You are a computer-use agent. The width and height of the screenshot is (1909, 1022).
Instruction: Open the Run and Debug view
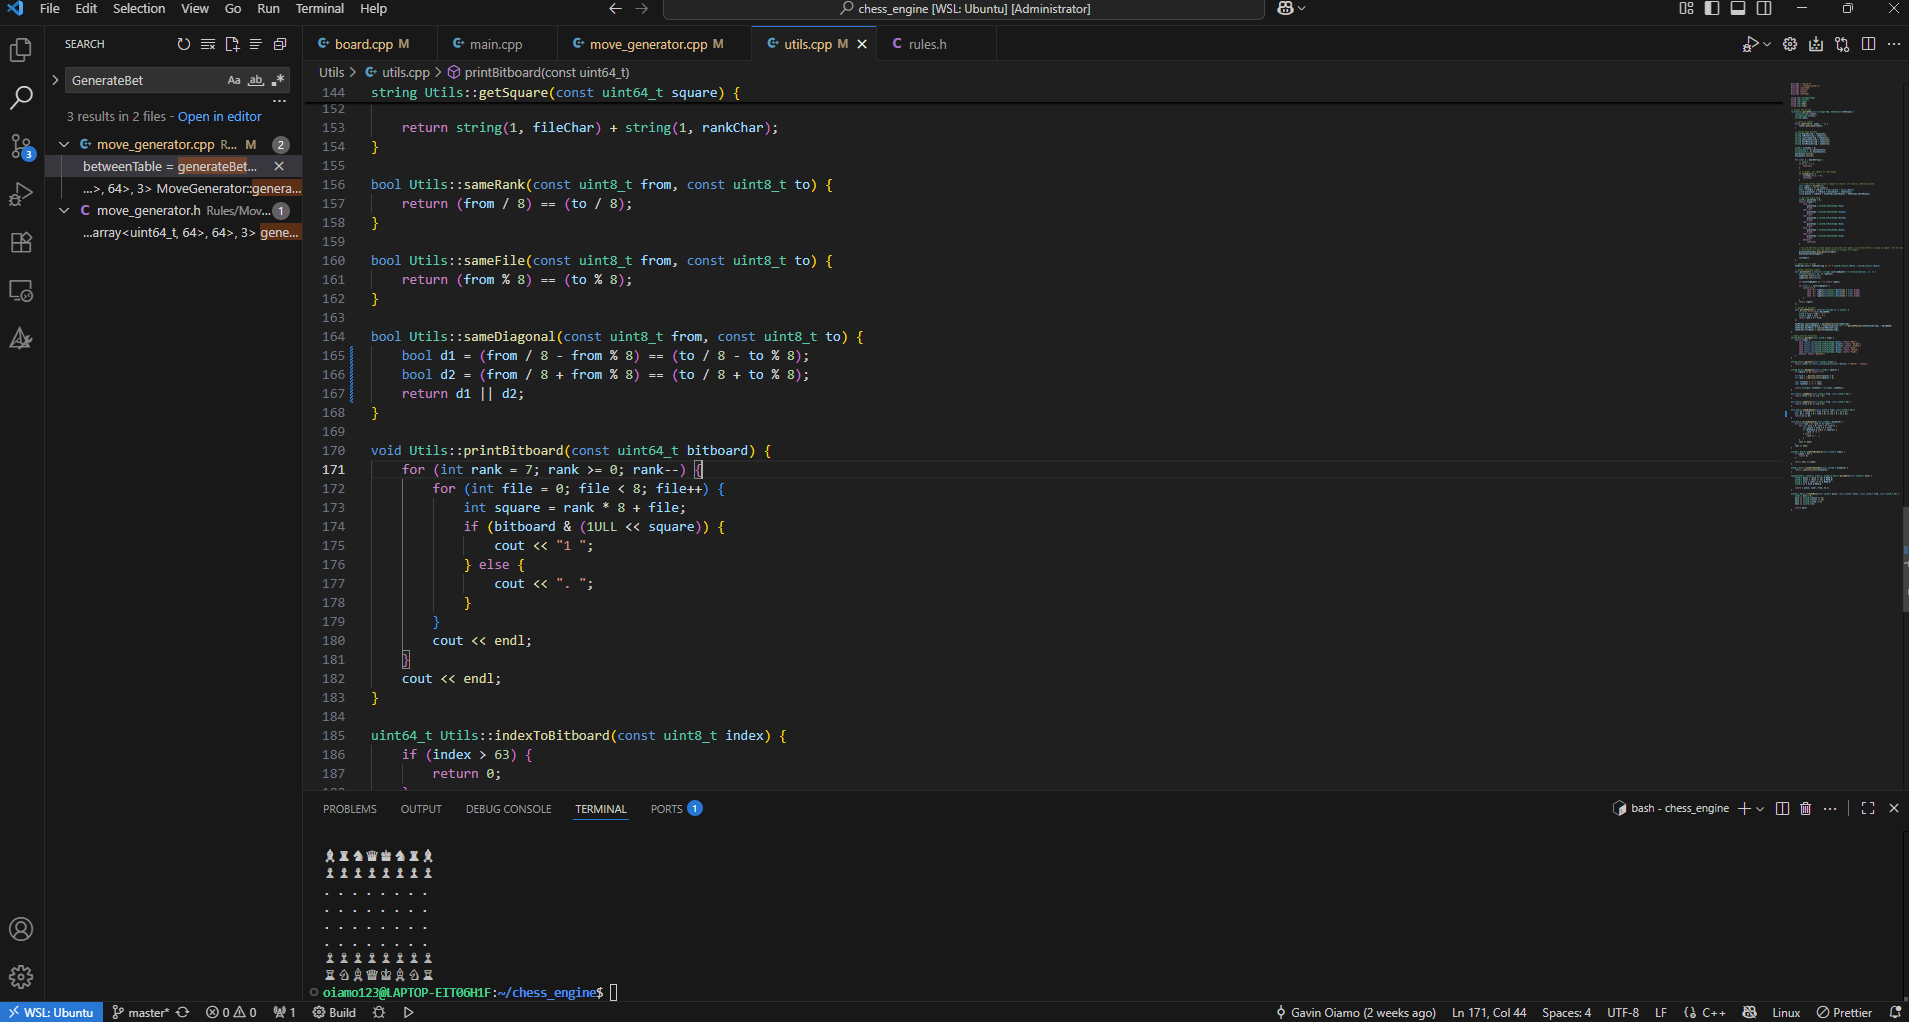click(21, 195)
